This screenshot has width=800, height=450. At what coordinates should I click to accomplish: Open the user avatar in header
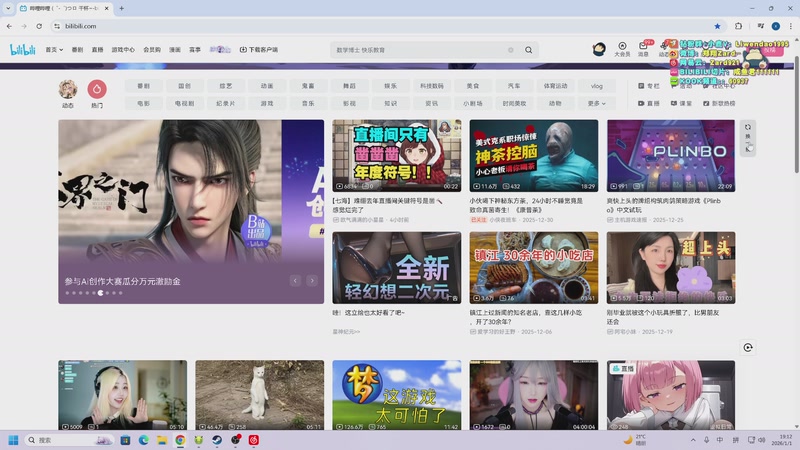[599, 49]
